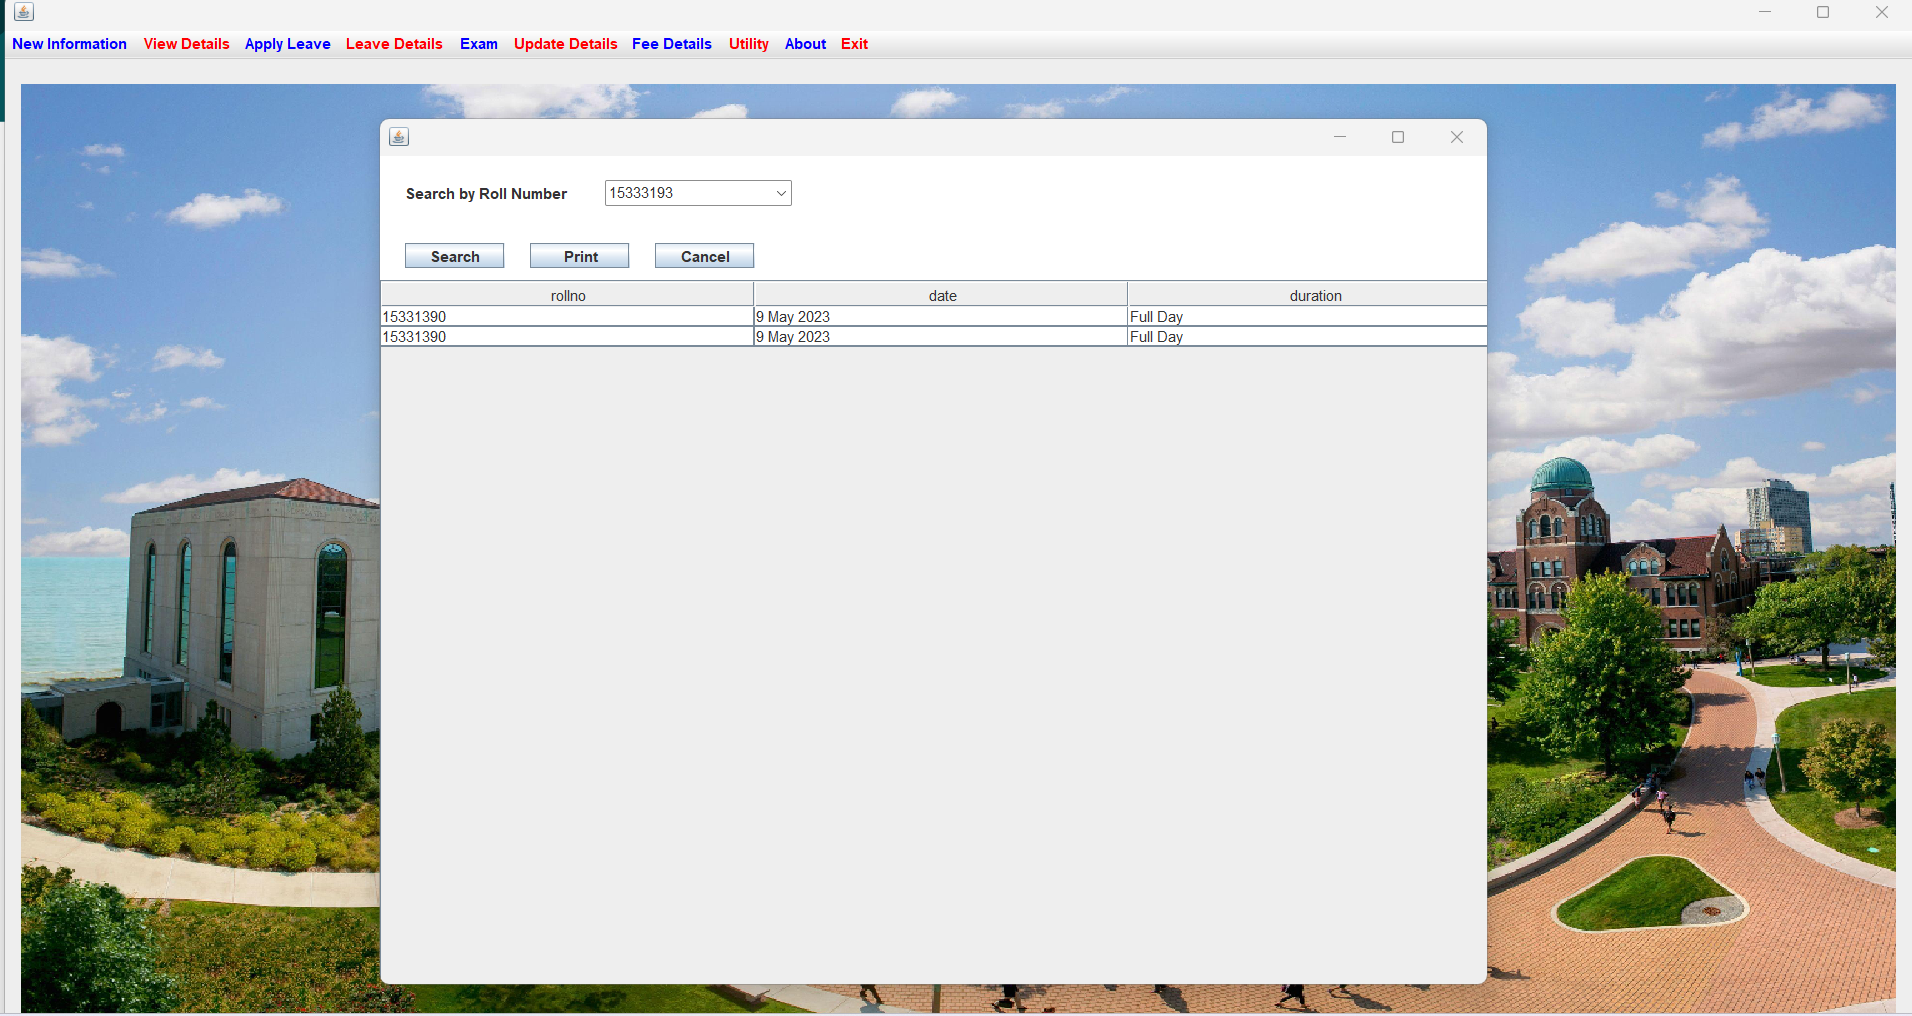This screenshot has height=1016, width=1912.
Task: Open the roll number dropdown list
Action: click(779, 192)
